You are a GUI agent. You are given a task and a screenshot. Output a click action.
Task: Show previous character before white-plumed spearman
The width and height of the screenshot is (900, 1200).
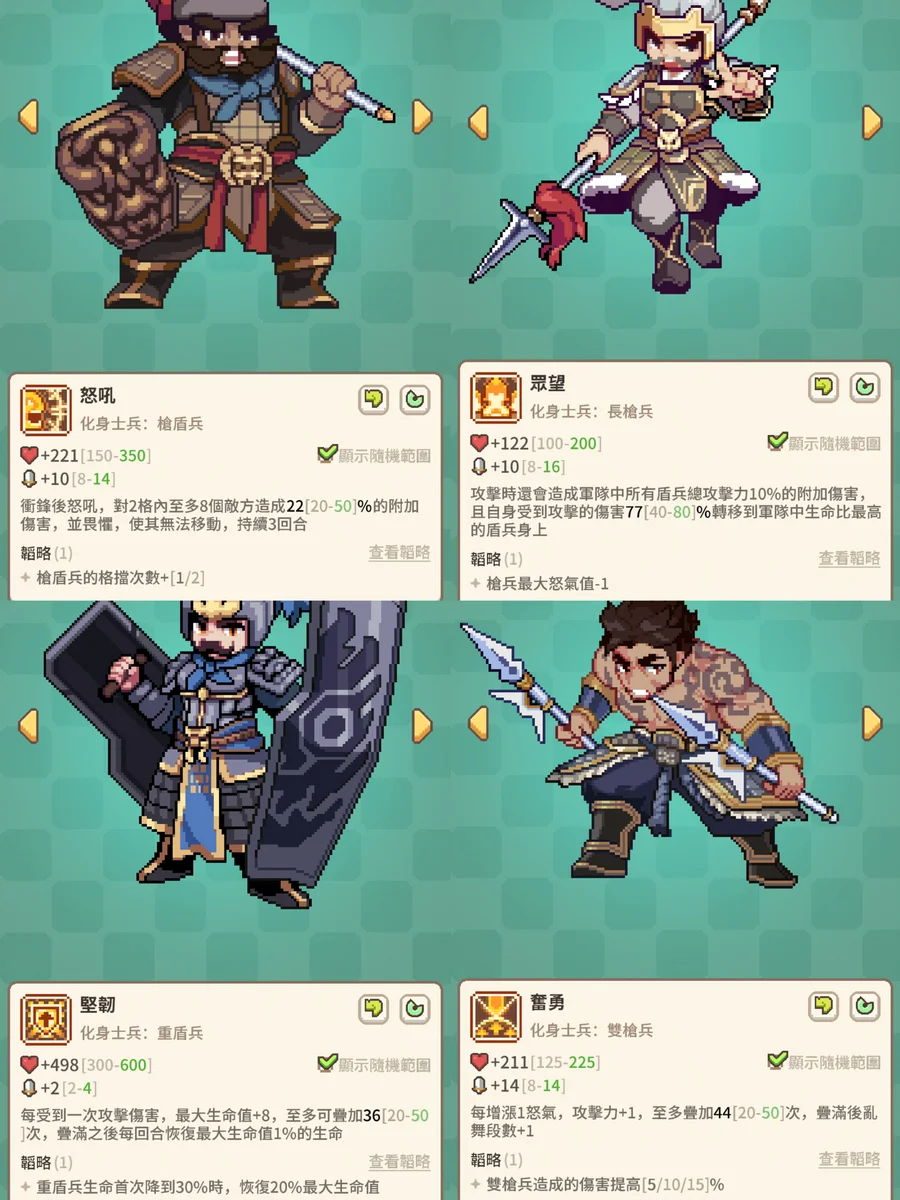click(x=478, y=122)
